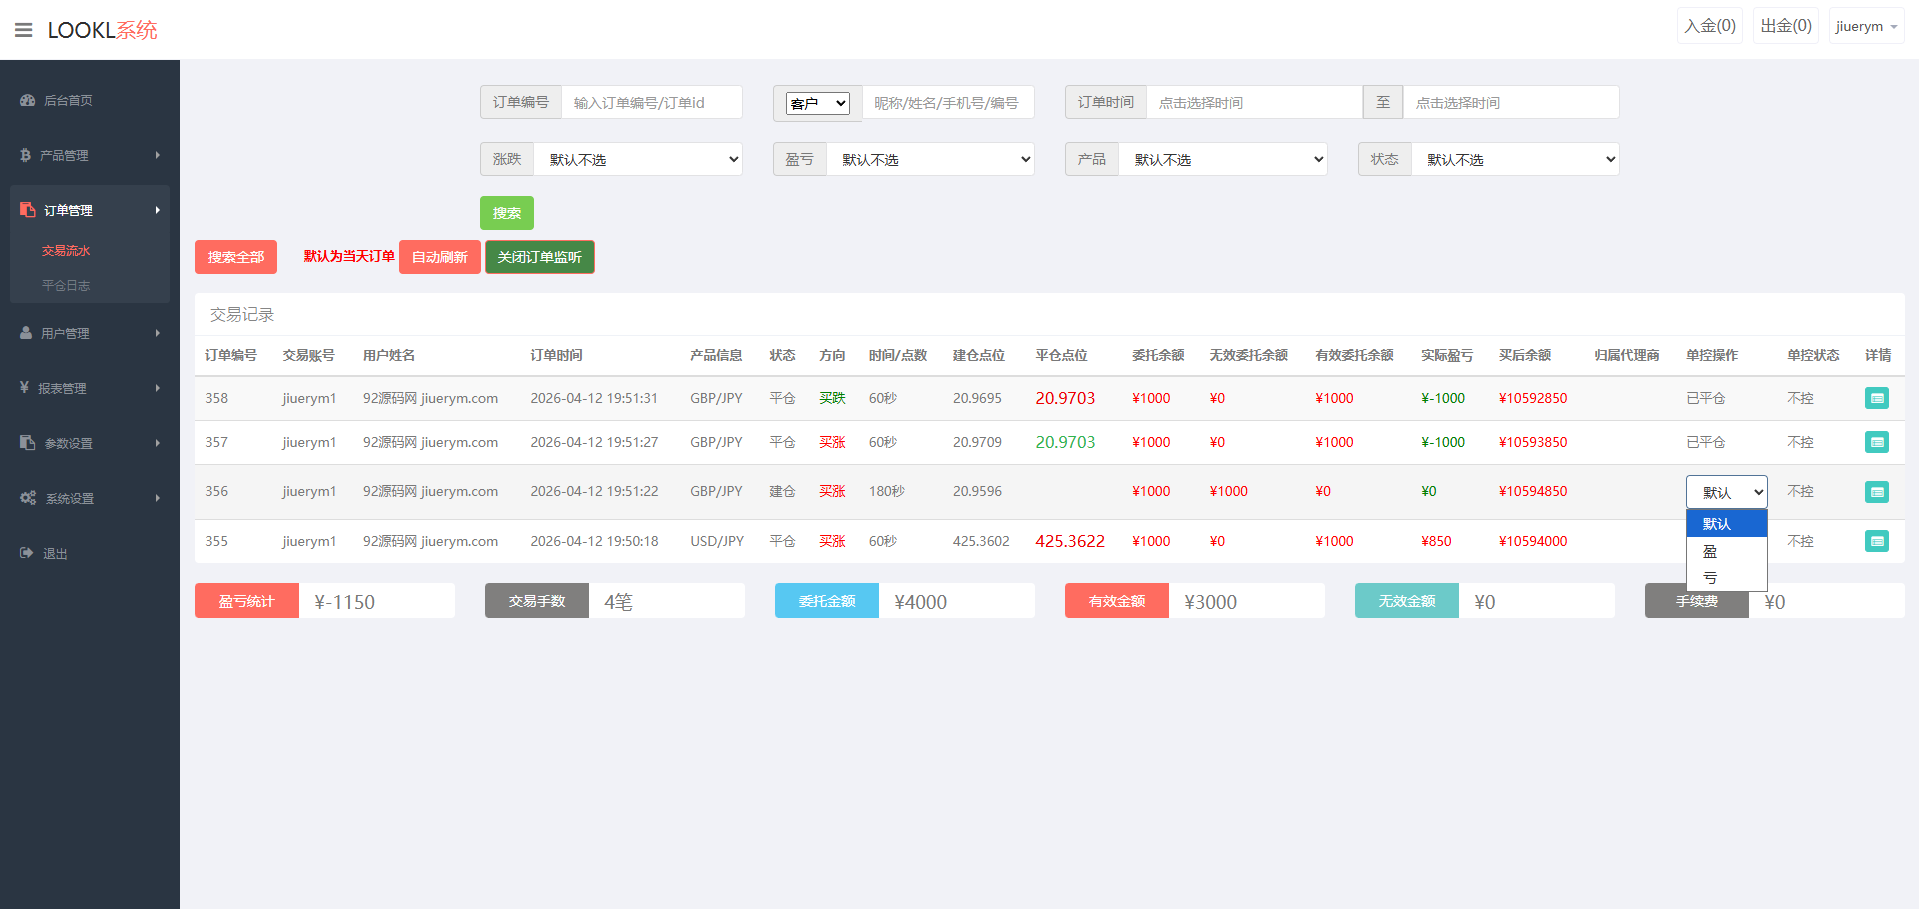This screenshot has width=1919, height=909.
Task: Click the 订单编号 search input field
Action: tap(651, 103)
